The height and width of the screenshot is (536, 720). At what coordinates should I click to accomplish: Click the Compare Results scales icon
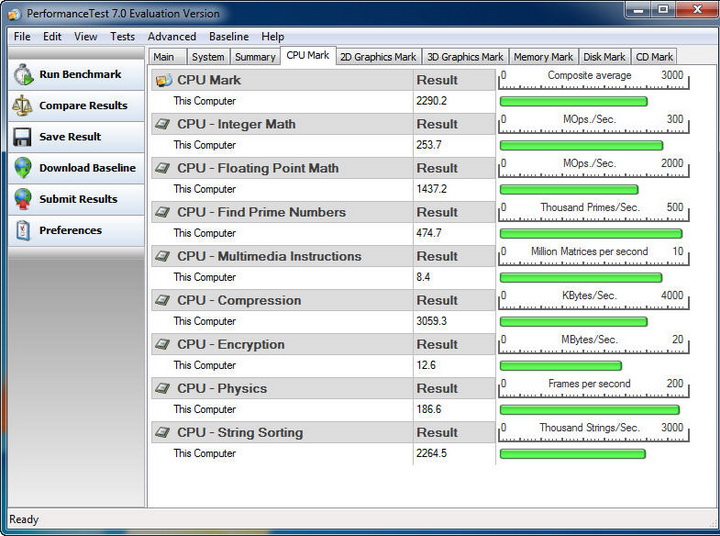[x=22, y=105]
